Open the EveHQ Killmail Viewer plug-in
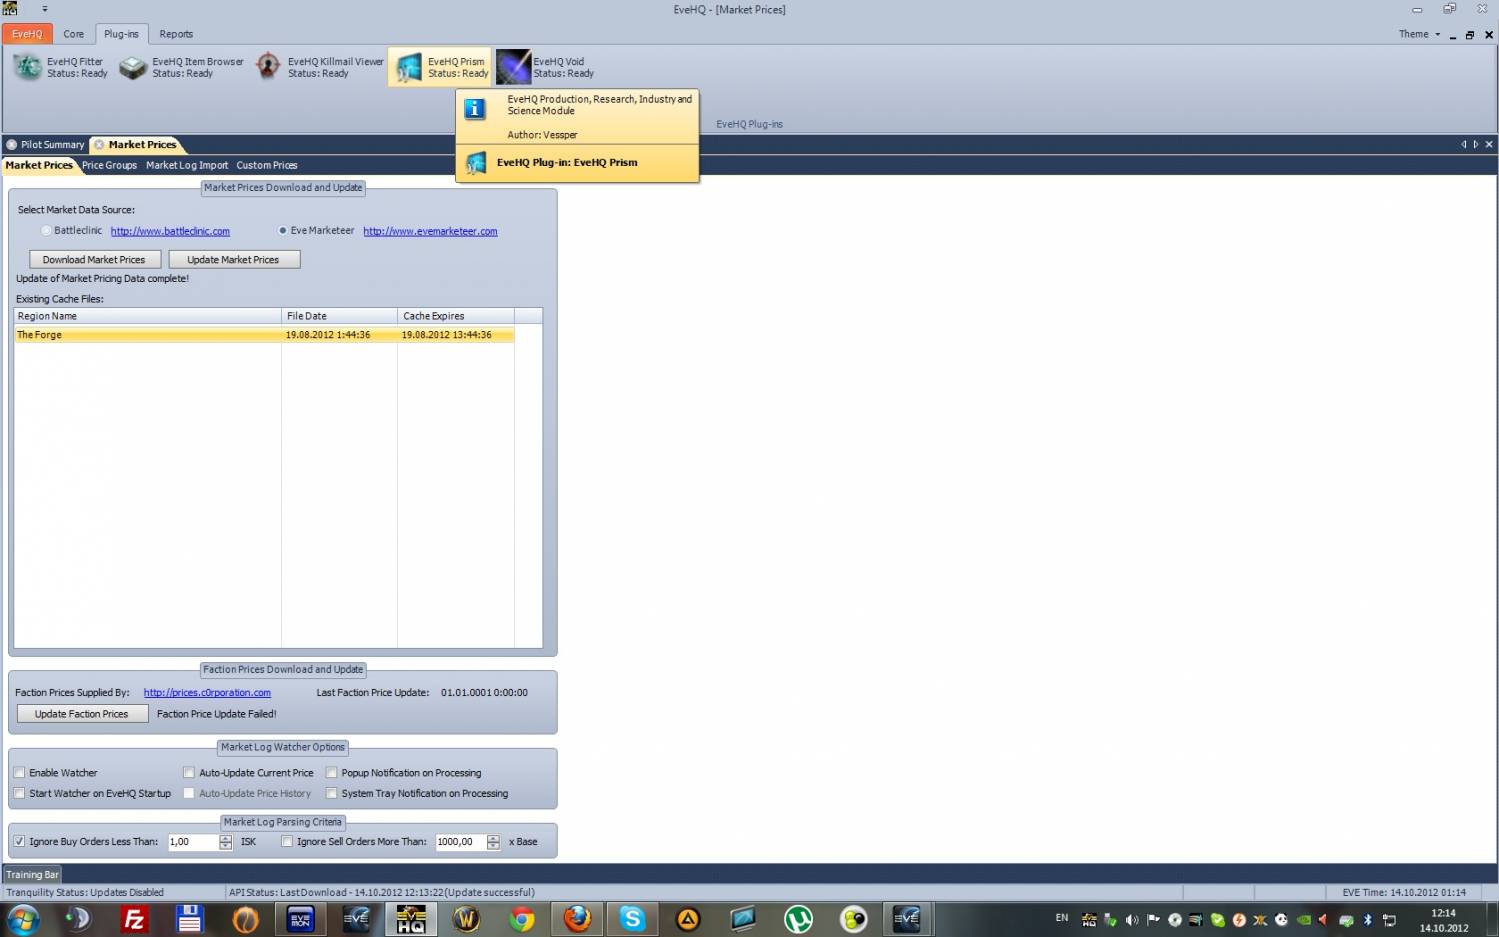 pyautogui.click(x=319, y=67)
